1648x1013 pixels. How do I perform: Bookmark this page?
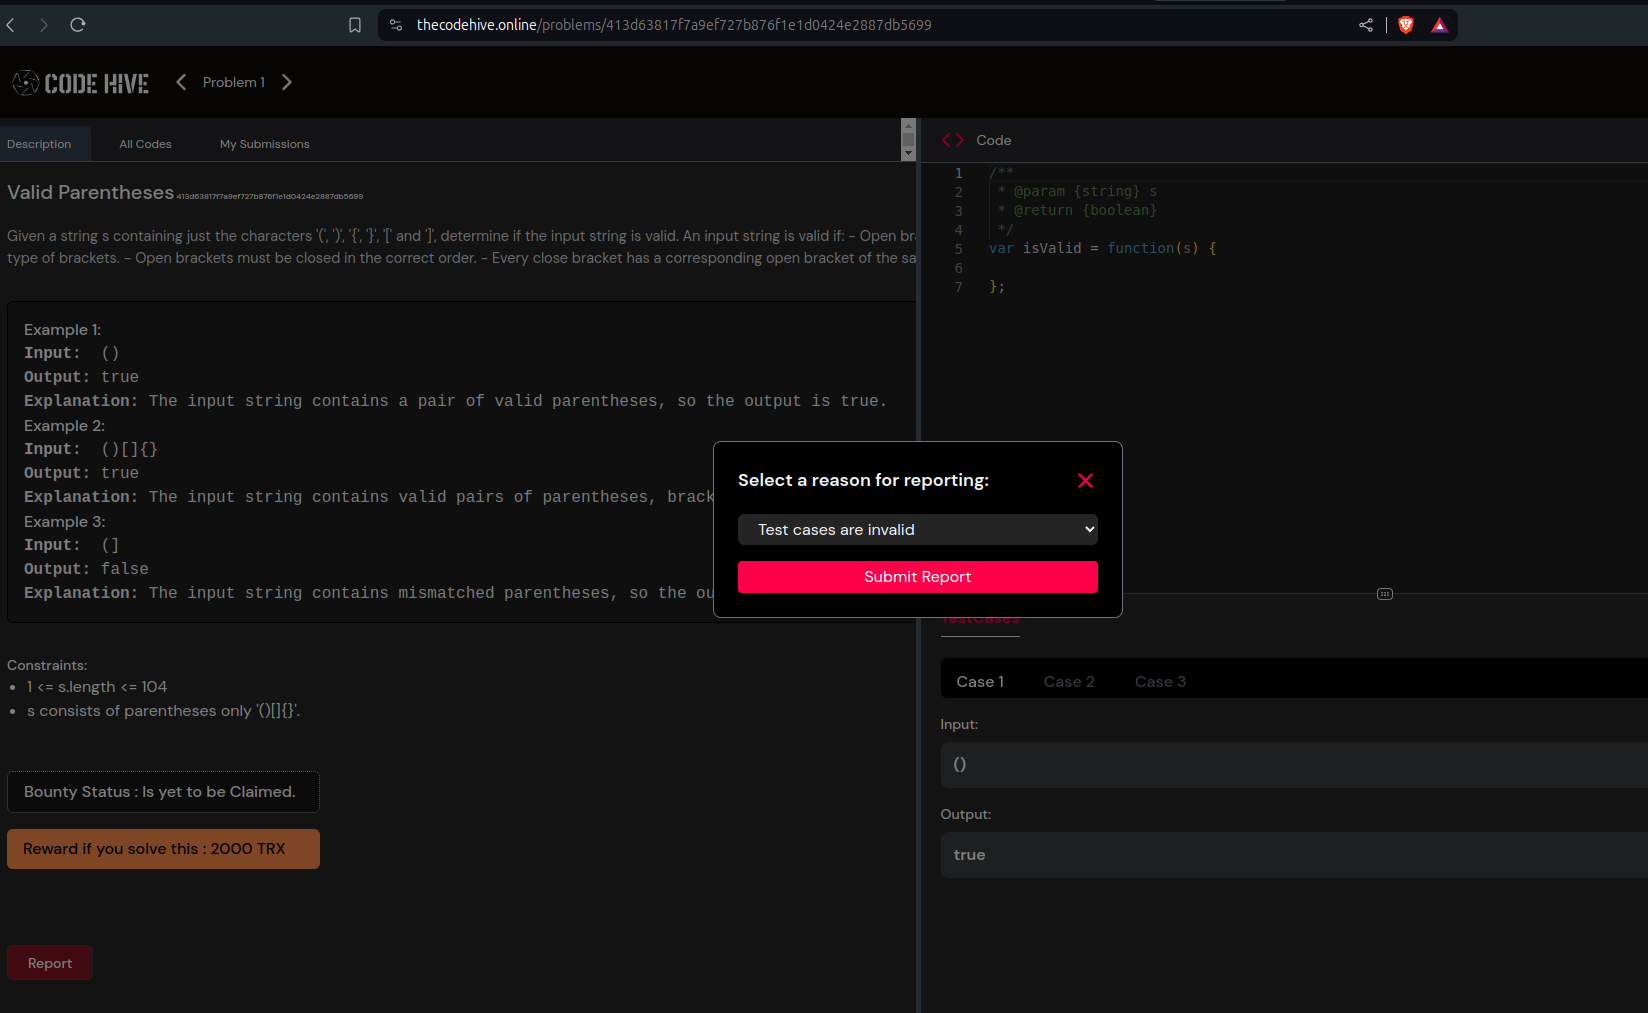tap(355, 25)
